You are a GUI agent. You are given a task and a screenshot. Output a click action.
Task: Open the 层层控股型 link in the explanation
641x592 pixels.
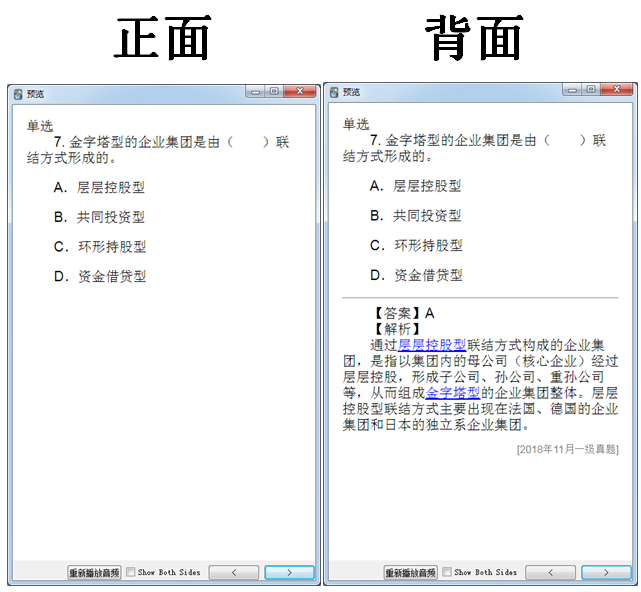coord(432,345)
